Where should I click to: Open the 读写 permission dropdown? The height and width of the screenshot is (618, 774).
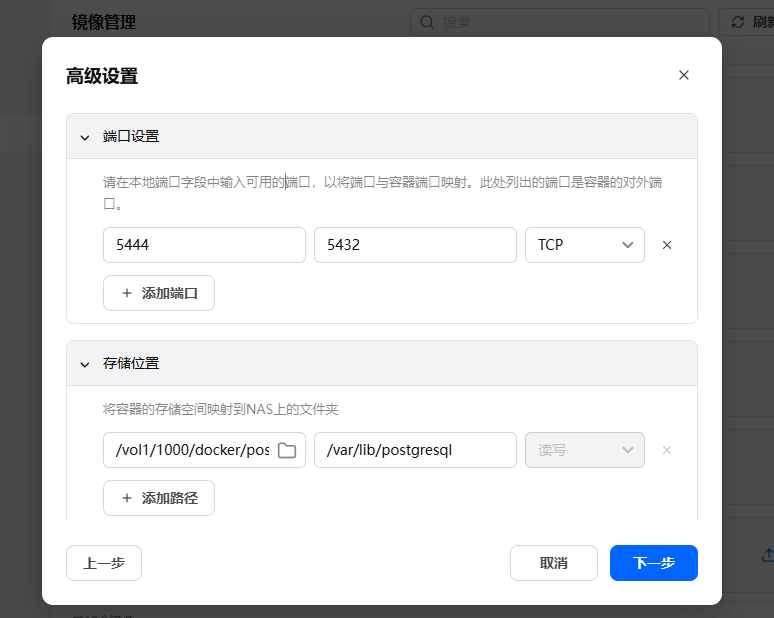pyautogui.click(x=585, y=450)
